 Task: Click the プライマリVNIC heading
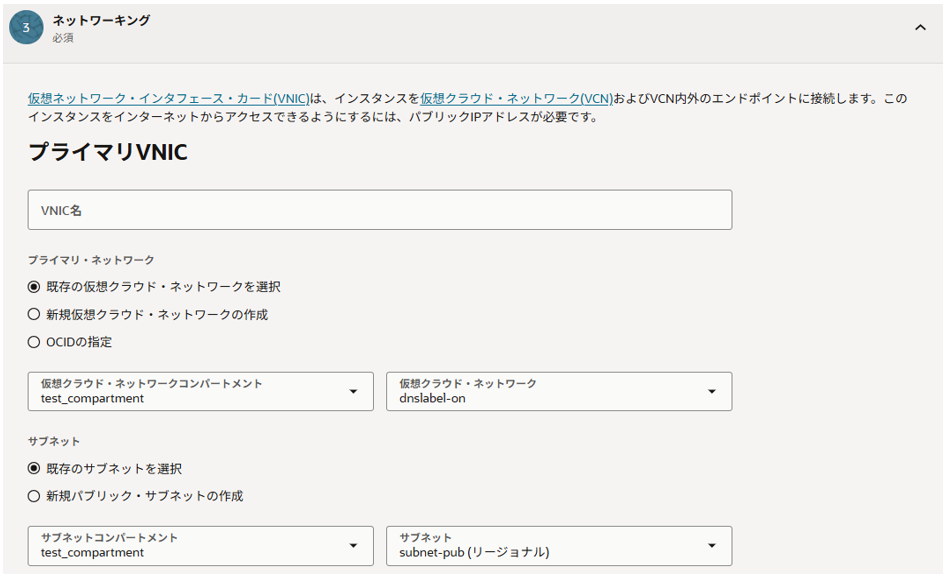[108, 153]
